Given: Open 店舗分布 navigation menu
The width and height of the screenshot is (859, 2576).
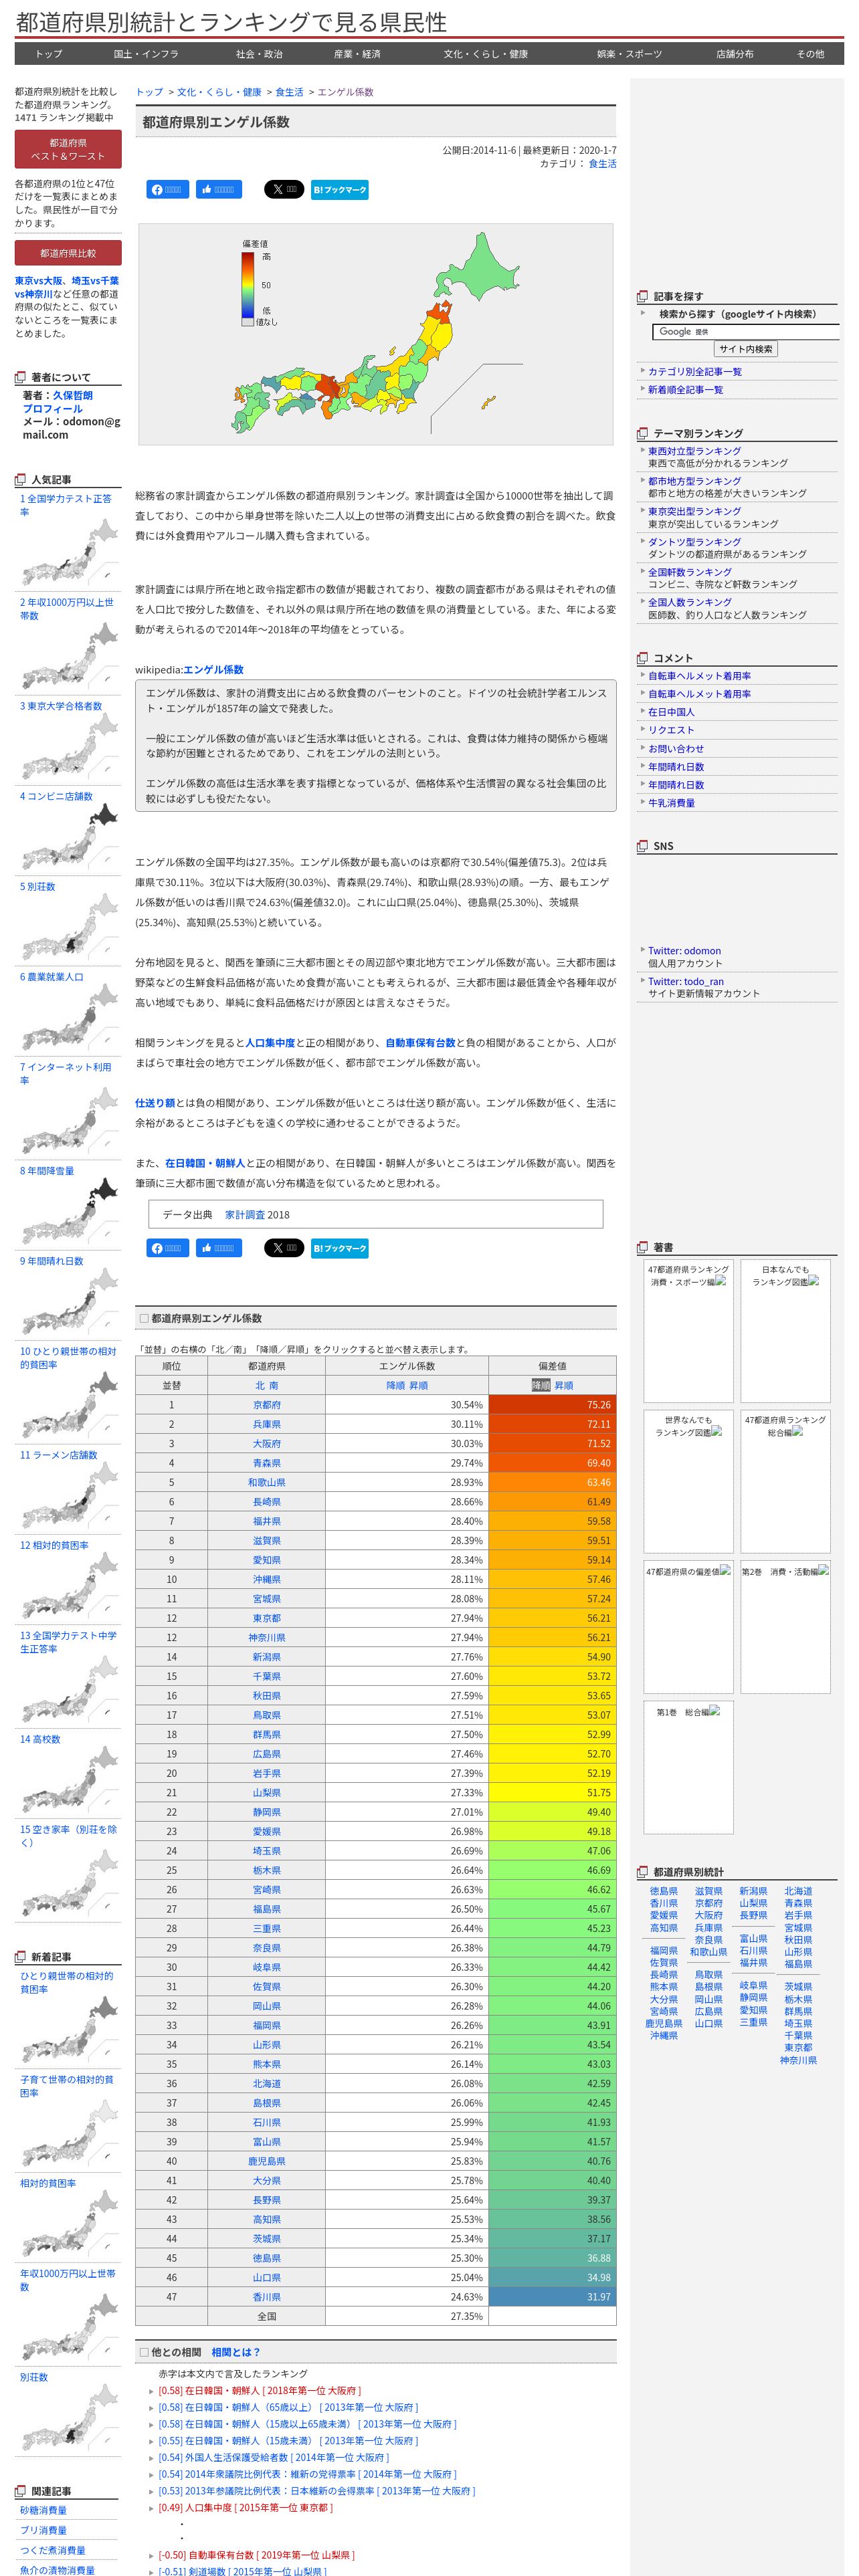Looking at the screenshot, I should point(735,54).
